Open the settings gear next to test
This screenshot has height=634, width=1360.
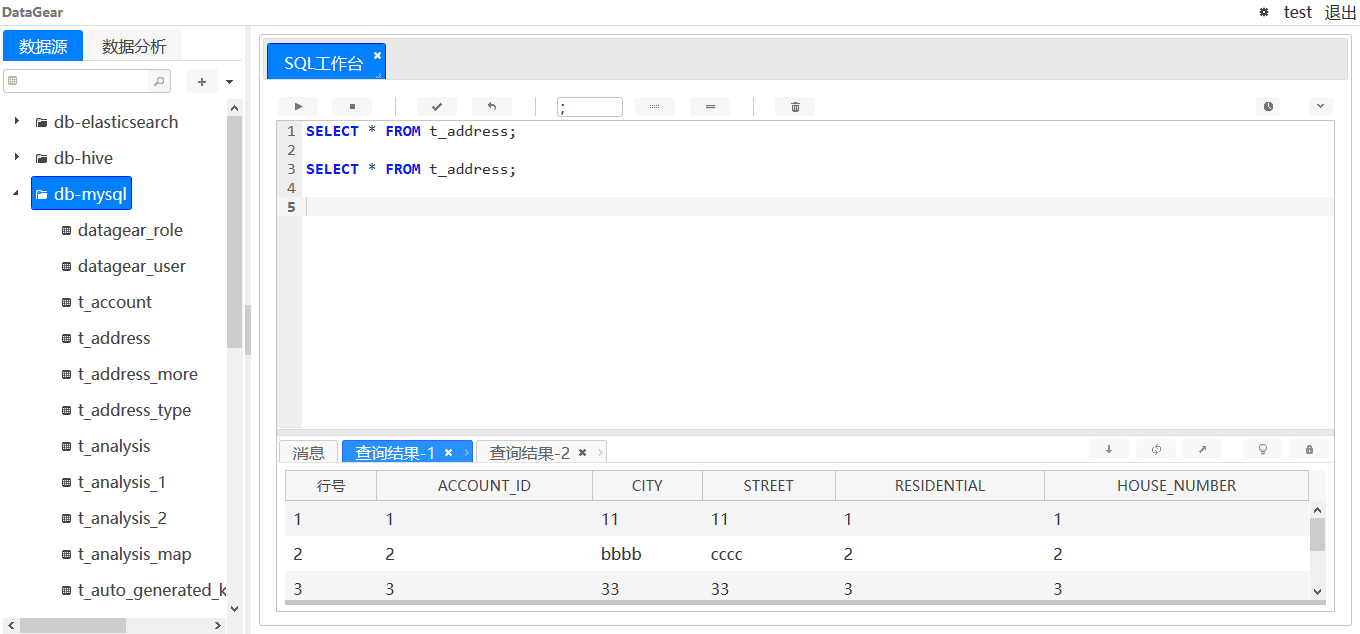(x=1263, y=12)
